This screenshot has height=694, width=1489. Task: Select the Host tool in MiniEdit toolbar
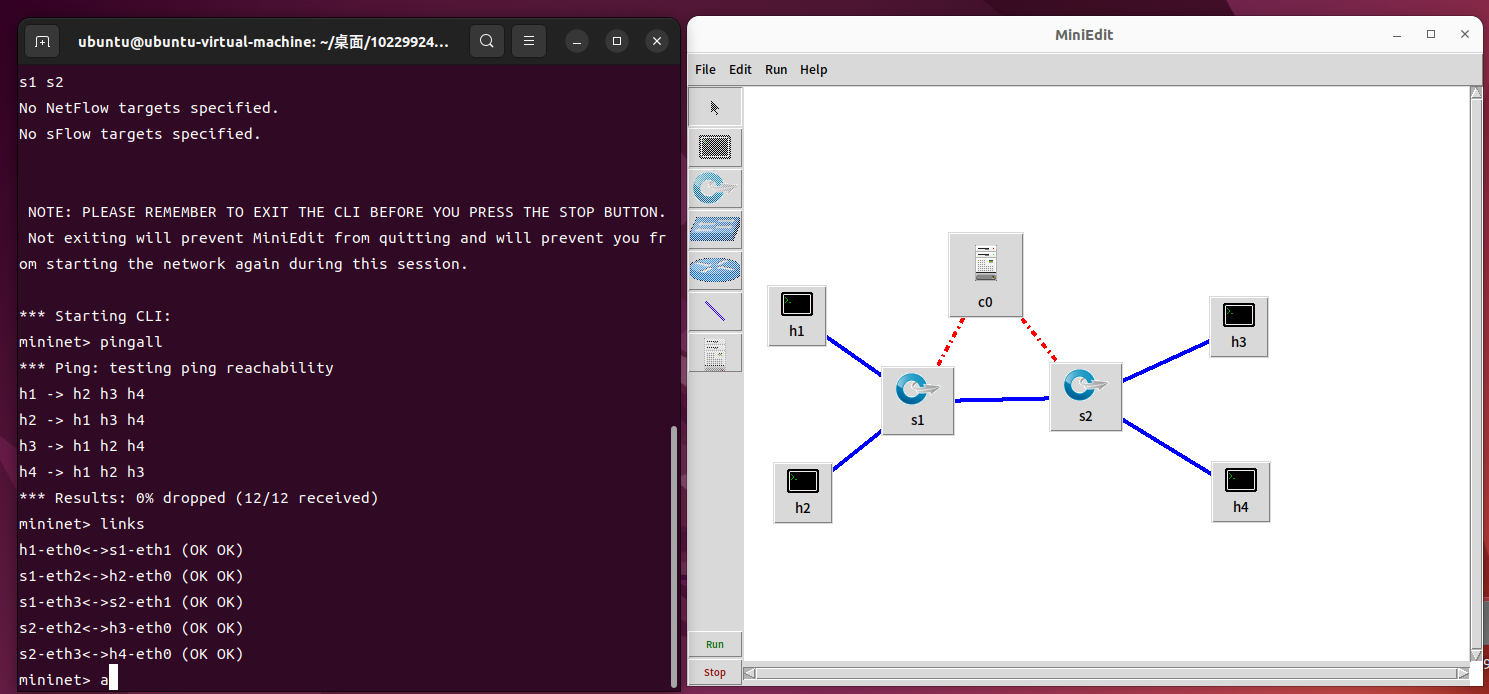tap(715, 148)
